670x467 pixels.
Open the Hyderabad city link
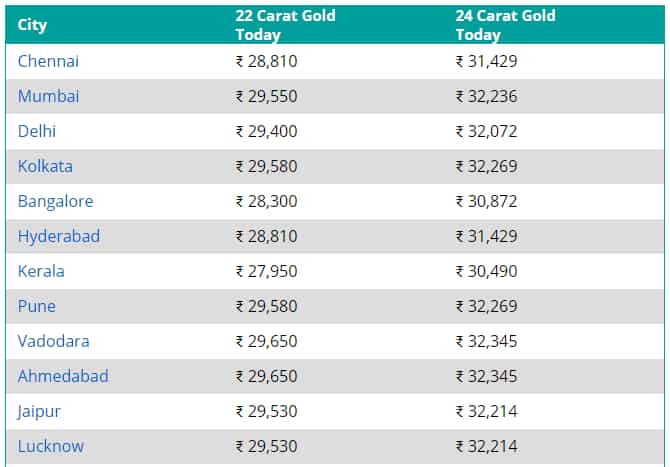point(59,236)
